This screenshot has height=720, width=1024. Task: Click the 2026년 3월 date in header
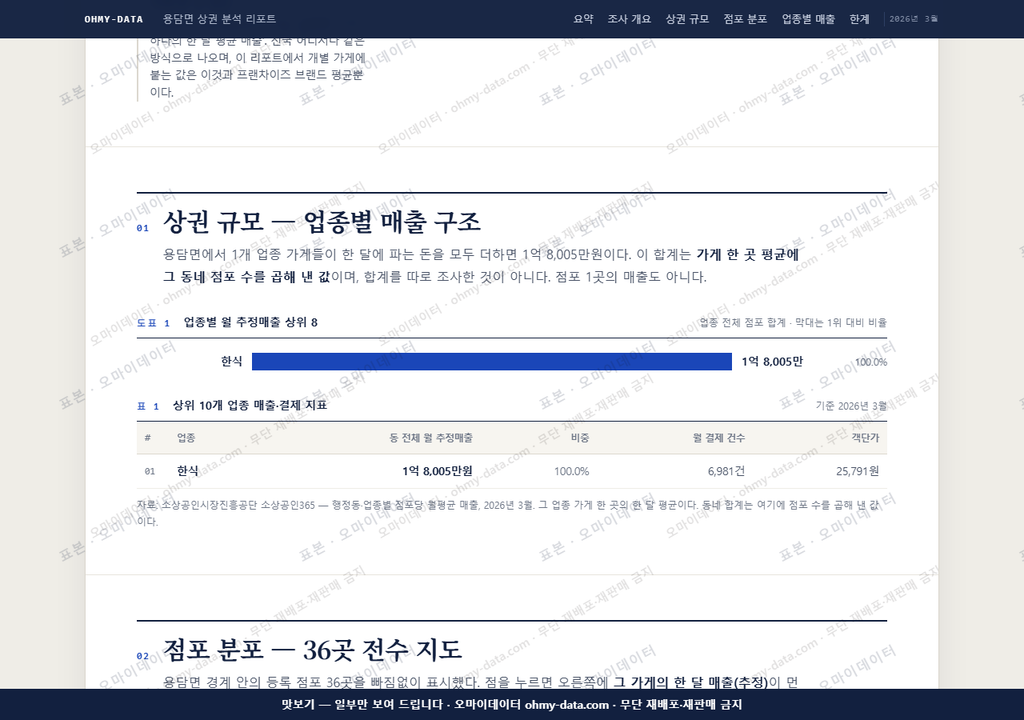point(914,19)
